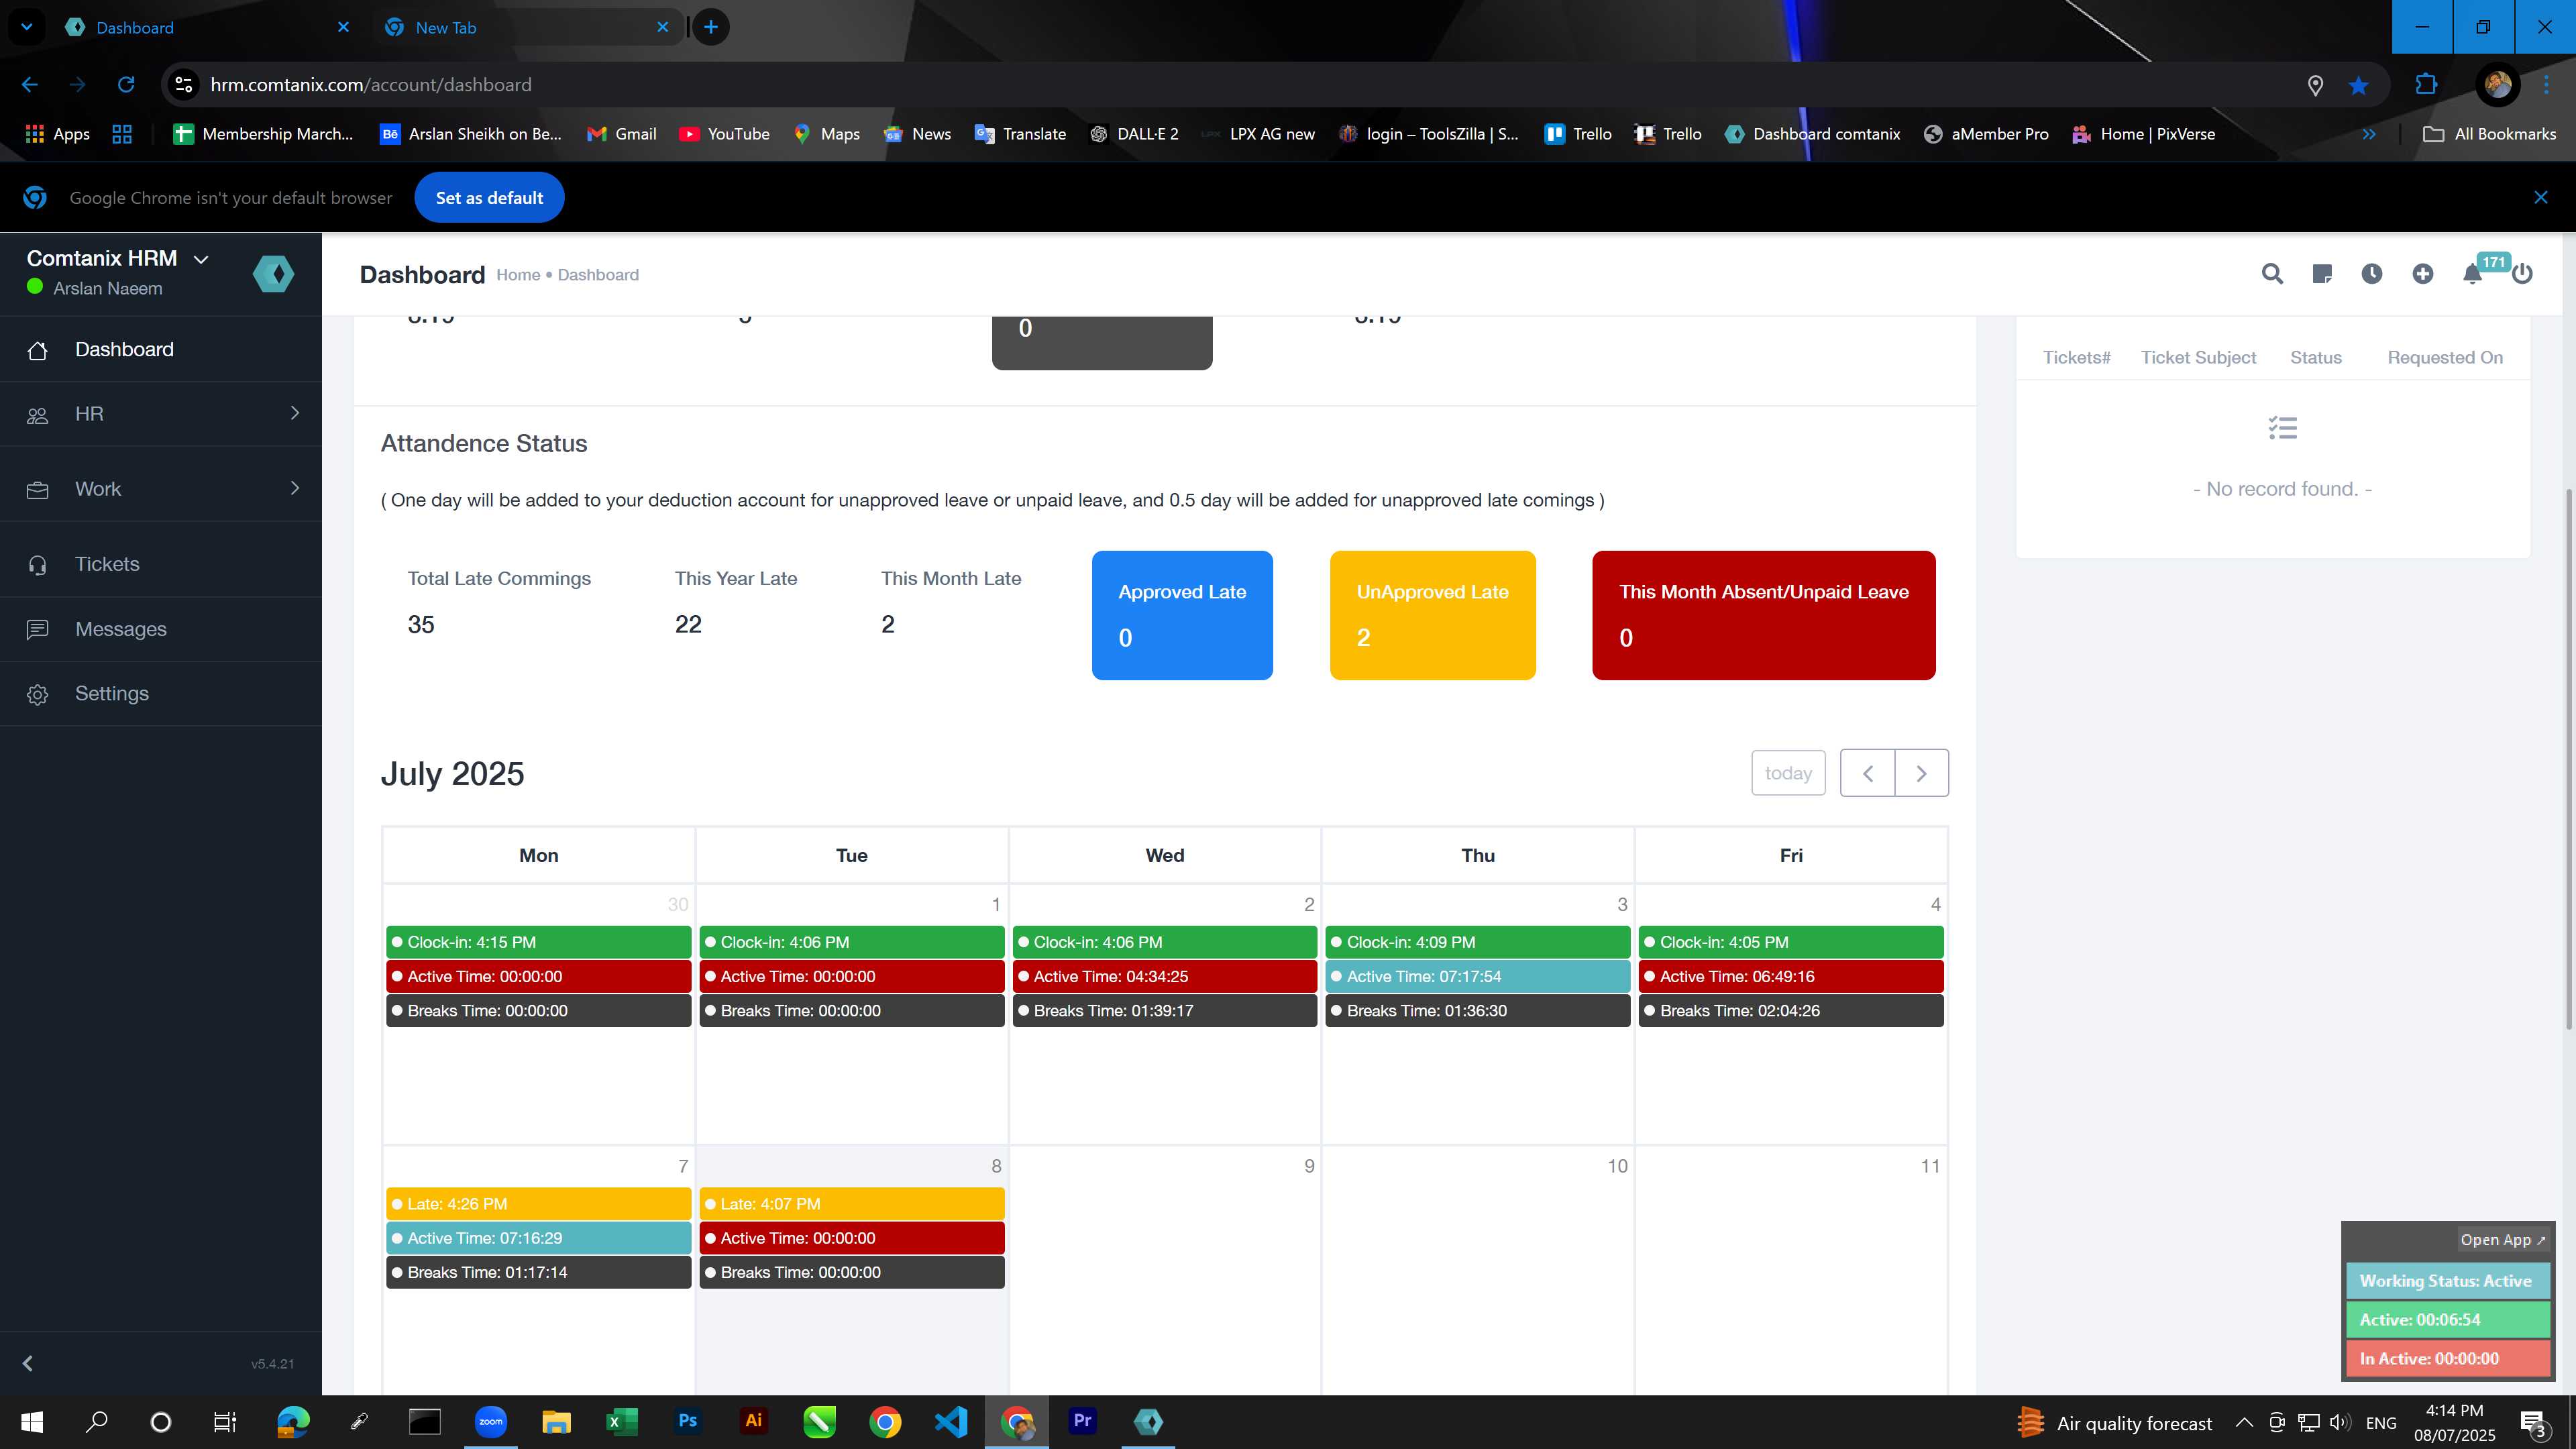The width and height of the screenshot is (2576, 1449).
Task: Expand the Work sidebar menu
Action: 161,489
